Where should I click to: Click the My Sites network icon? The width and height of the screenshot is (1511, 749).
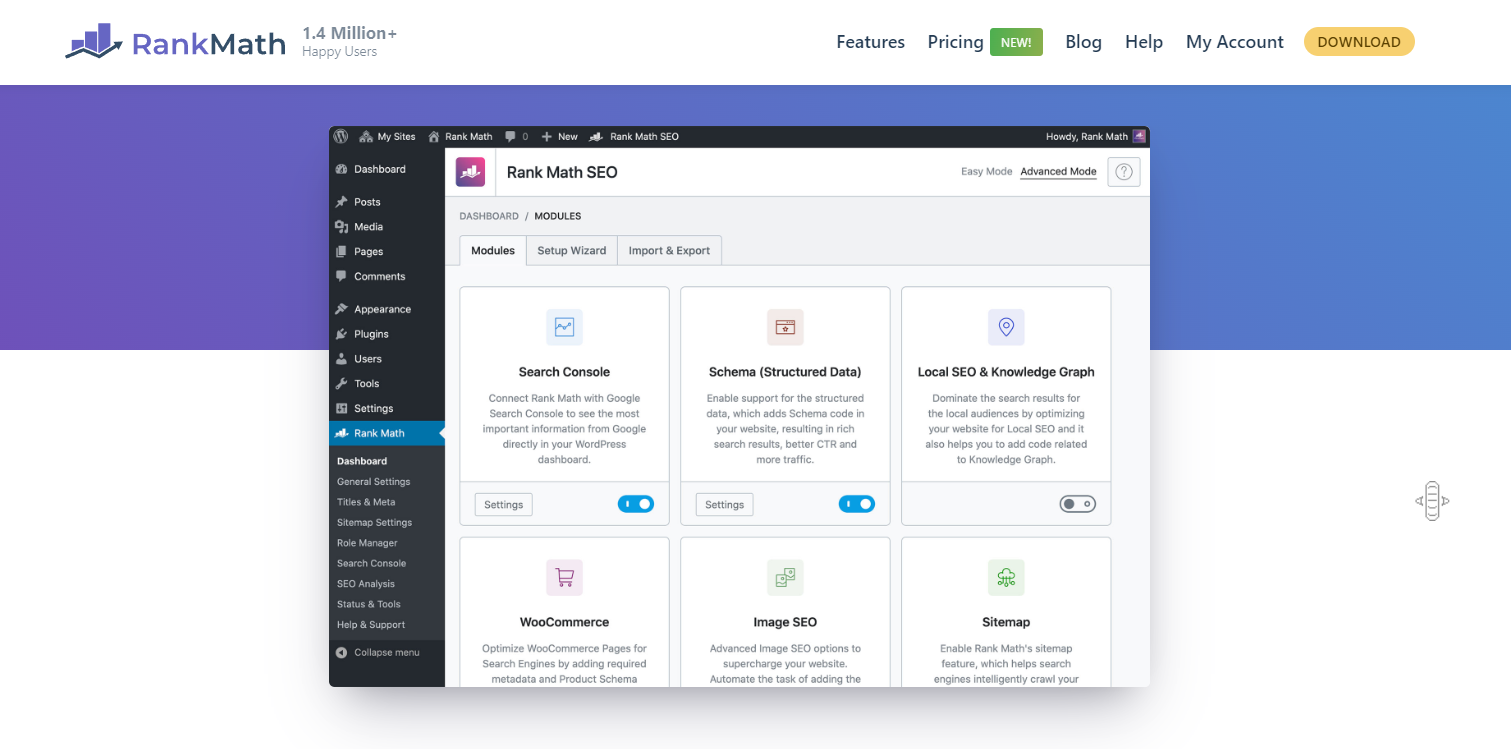coord(366,136)
